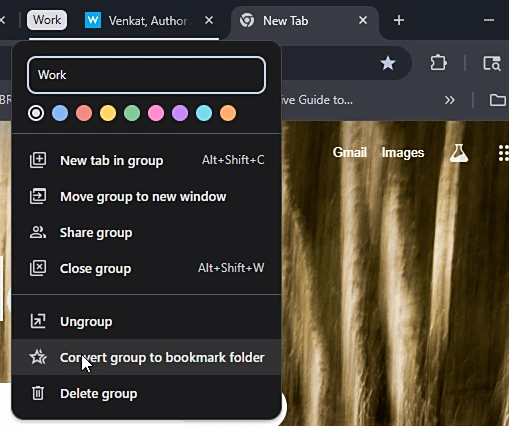Viewport: 509px width, 426px height.
Task: Click Delete group option
Action: coord(147,393)
